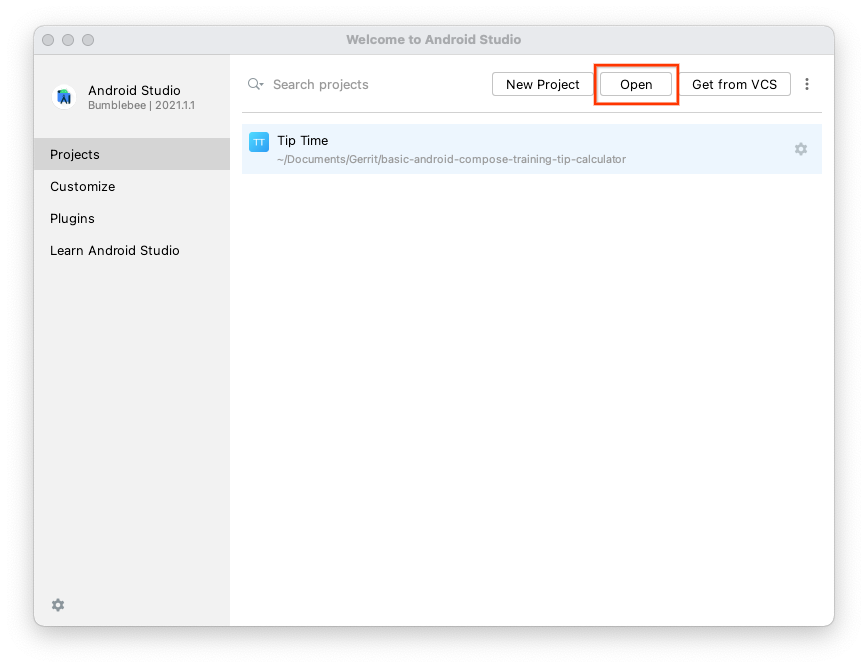Click the Android Studio logo icon
868x668 pixels.
(64, 97)
